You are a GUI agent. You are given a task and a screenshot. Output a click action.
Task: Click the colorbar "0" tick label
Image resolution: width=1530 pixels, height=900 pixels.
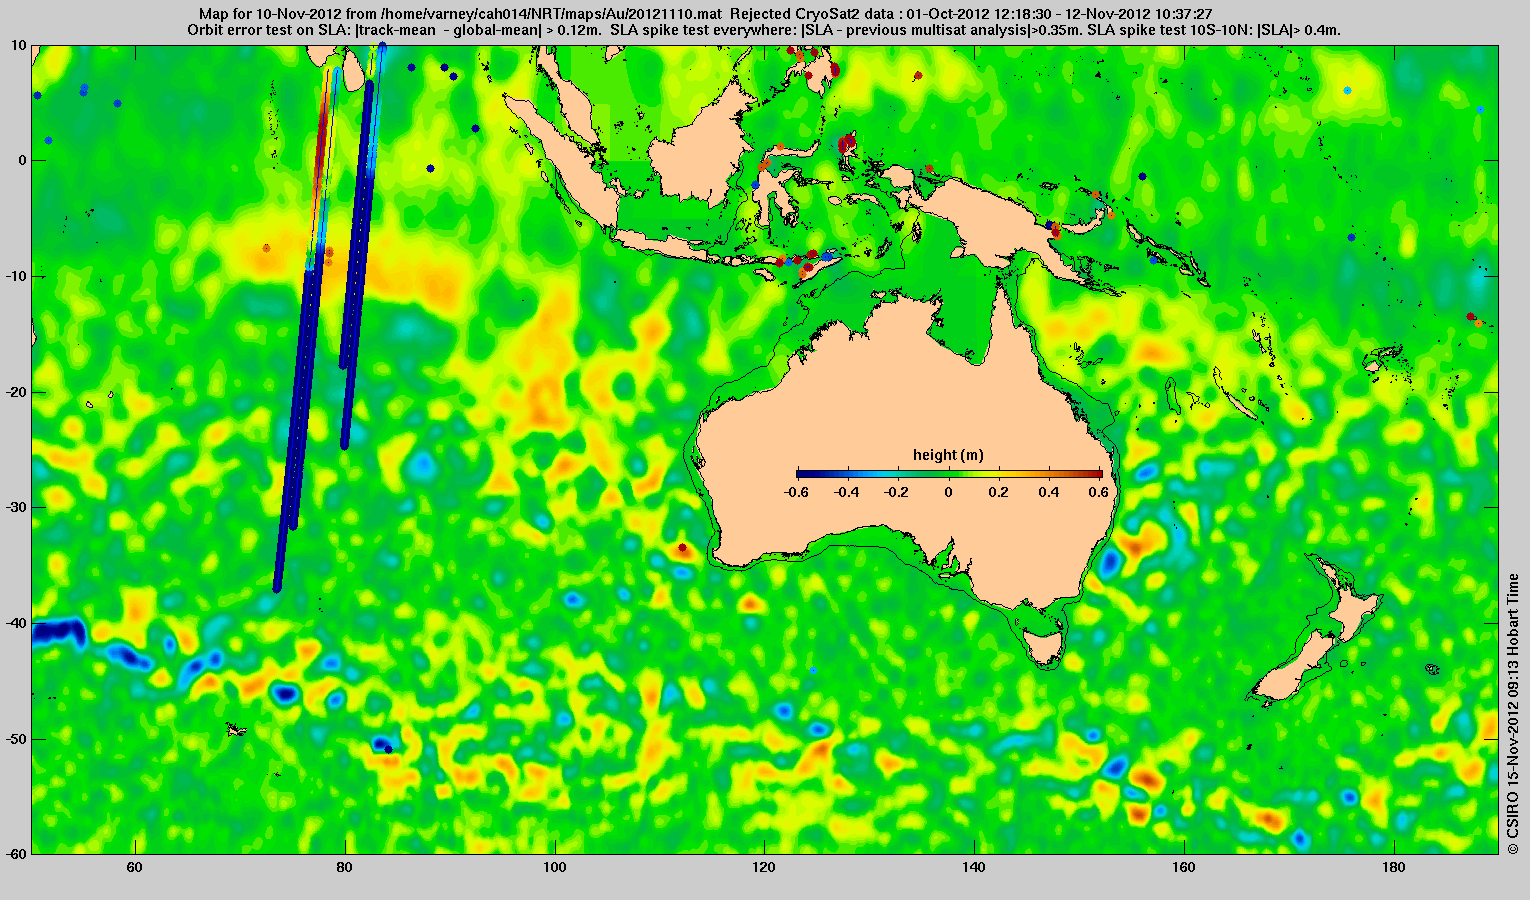click(949, 492)
